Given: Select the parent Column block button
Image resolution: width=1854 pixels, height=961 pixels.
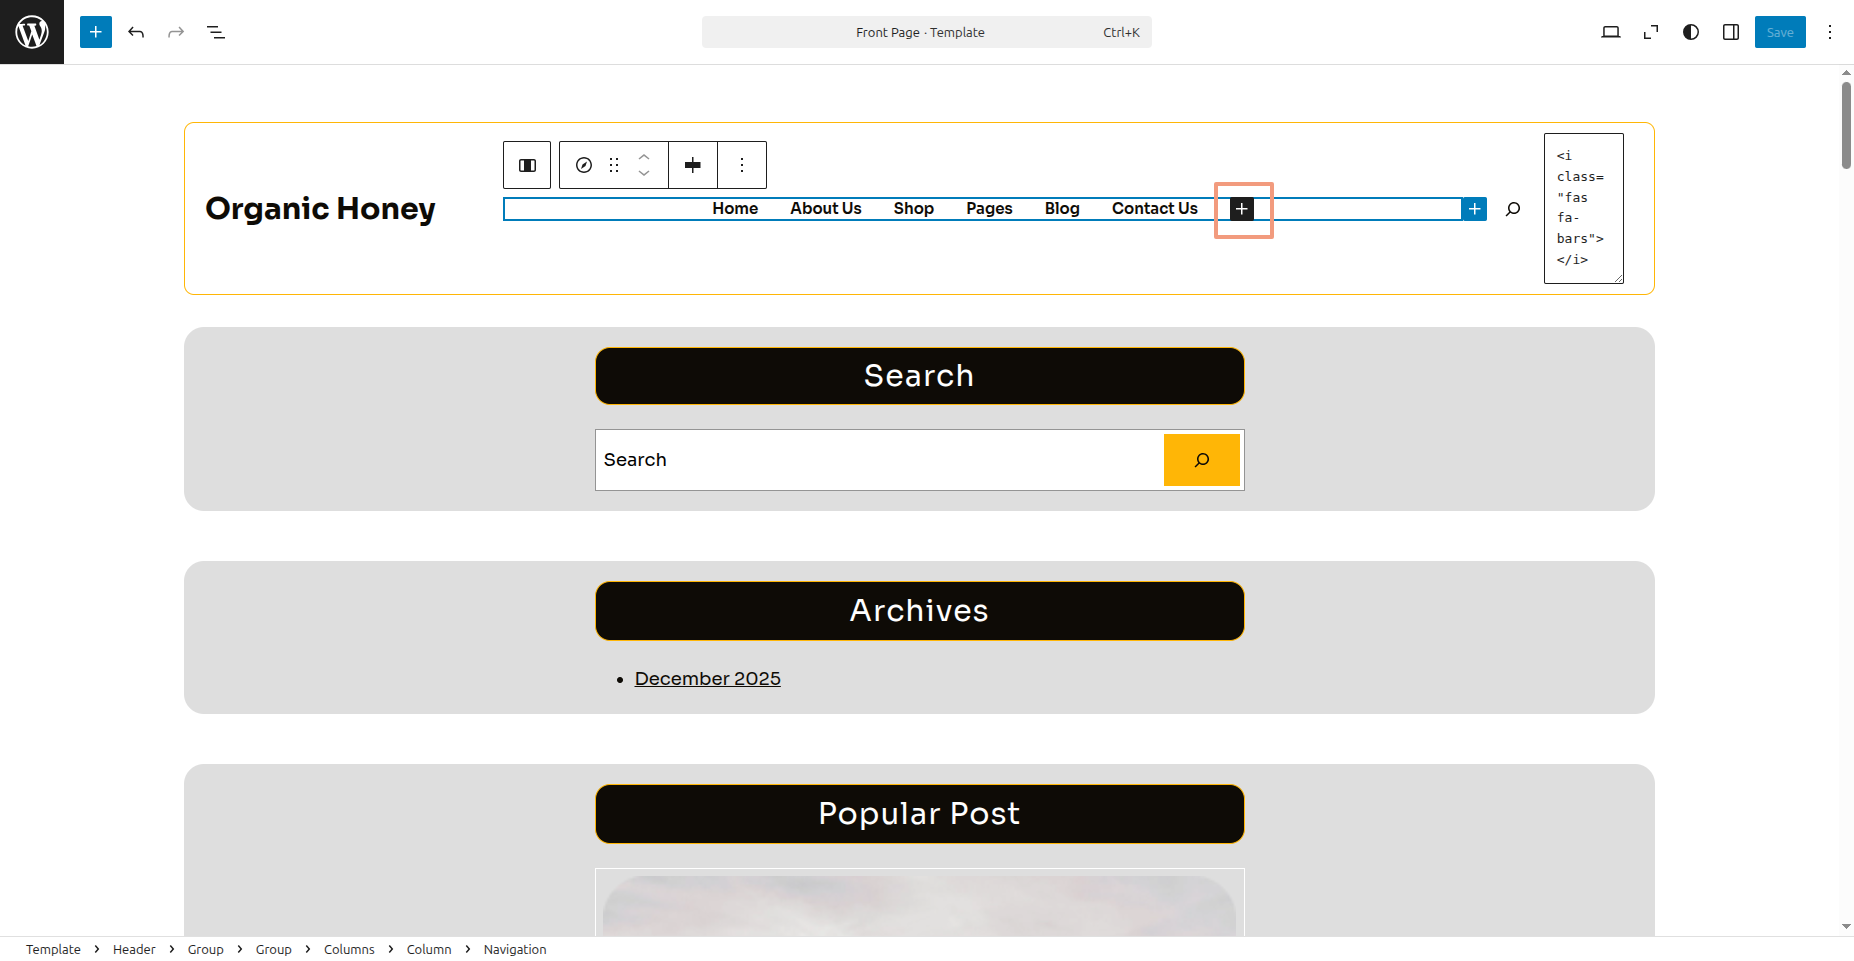Looking at the screenshot, I should (527, 165).
